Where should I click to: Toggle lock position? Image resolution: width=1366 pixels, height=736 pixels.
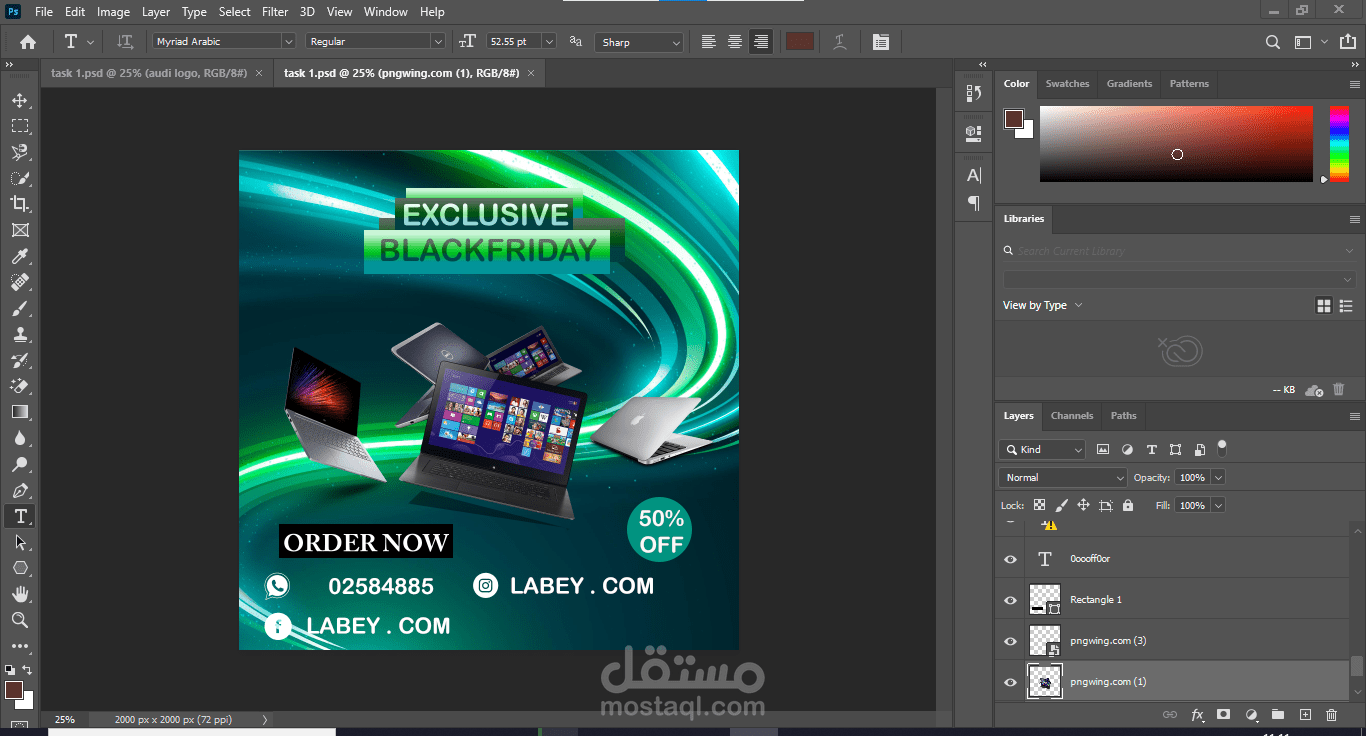[1083, 506]
